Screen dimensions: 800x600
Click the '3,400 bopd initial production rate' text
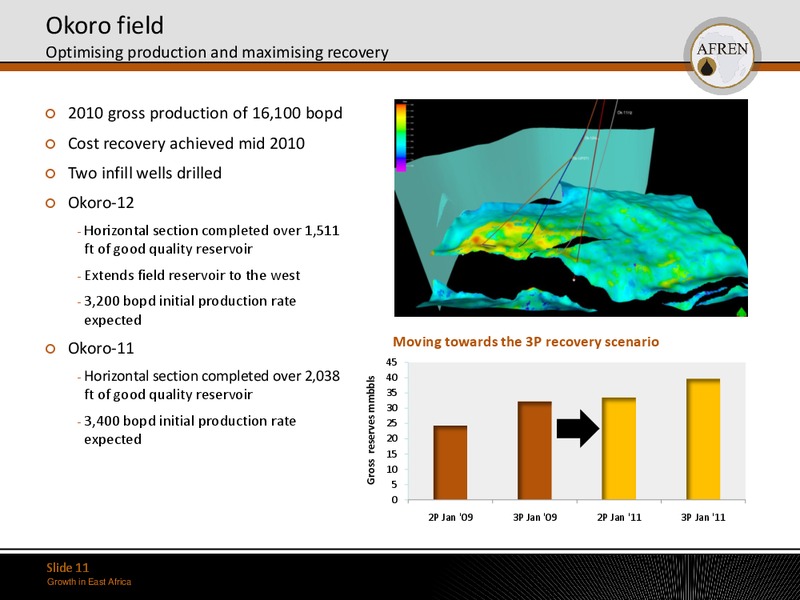[190, 430]
